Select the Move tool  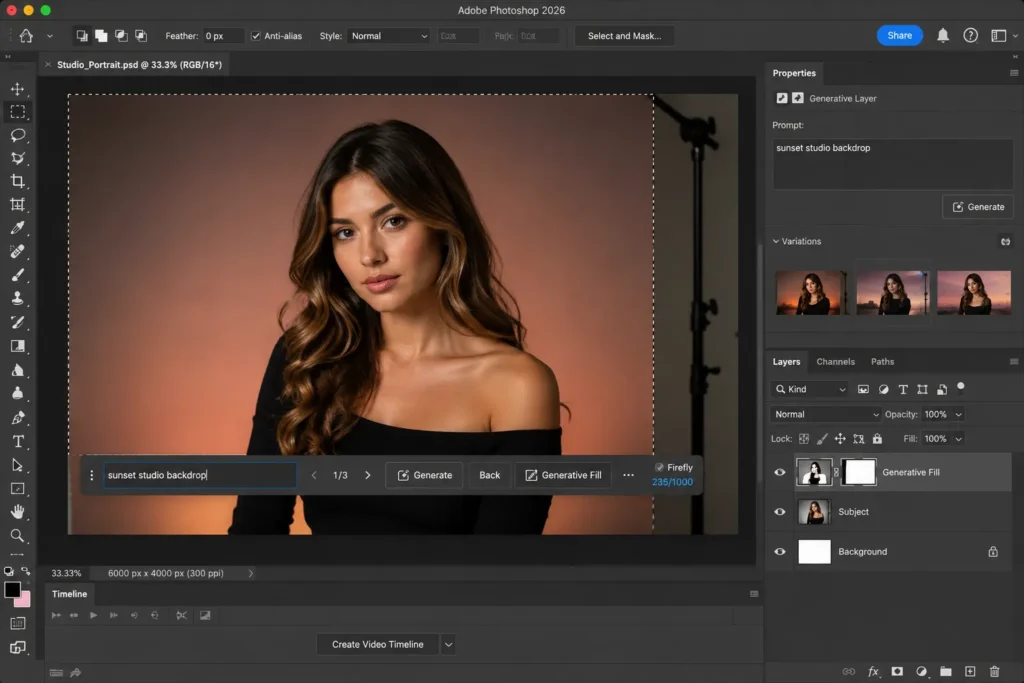(18, 89)
